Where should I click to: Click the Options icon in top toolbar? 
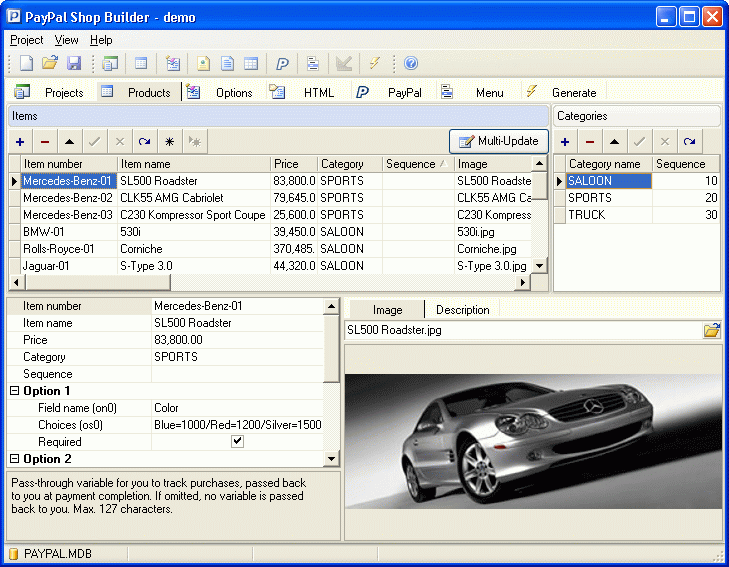tap(172, 63)
